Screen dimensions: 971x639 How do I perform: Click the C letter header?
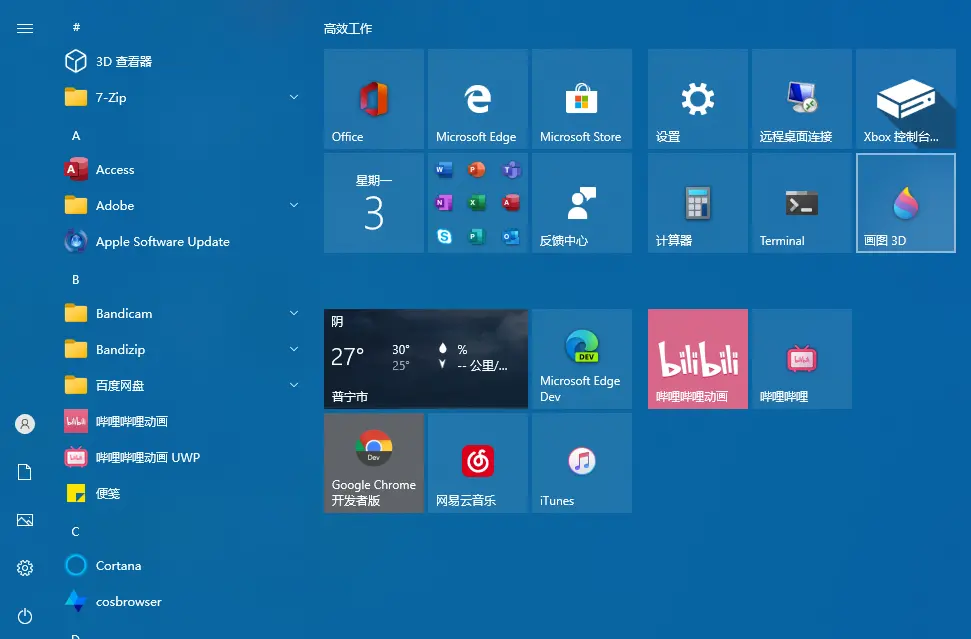(x=76, y=531)
